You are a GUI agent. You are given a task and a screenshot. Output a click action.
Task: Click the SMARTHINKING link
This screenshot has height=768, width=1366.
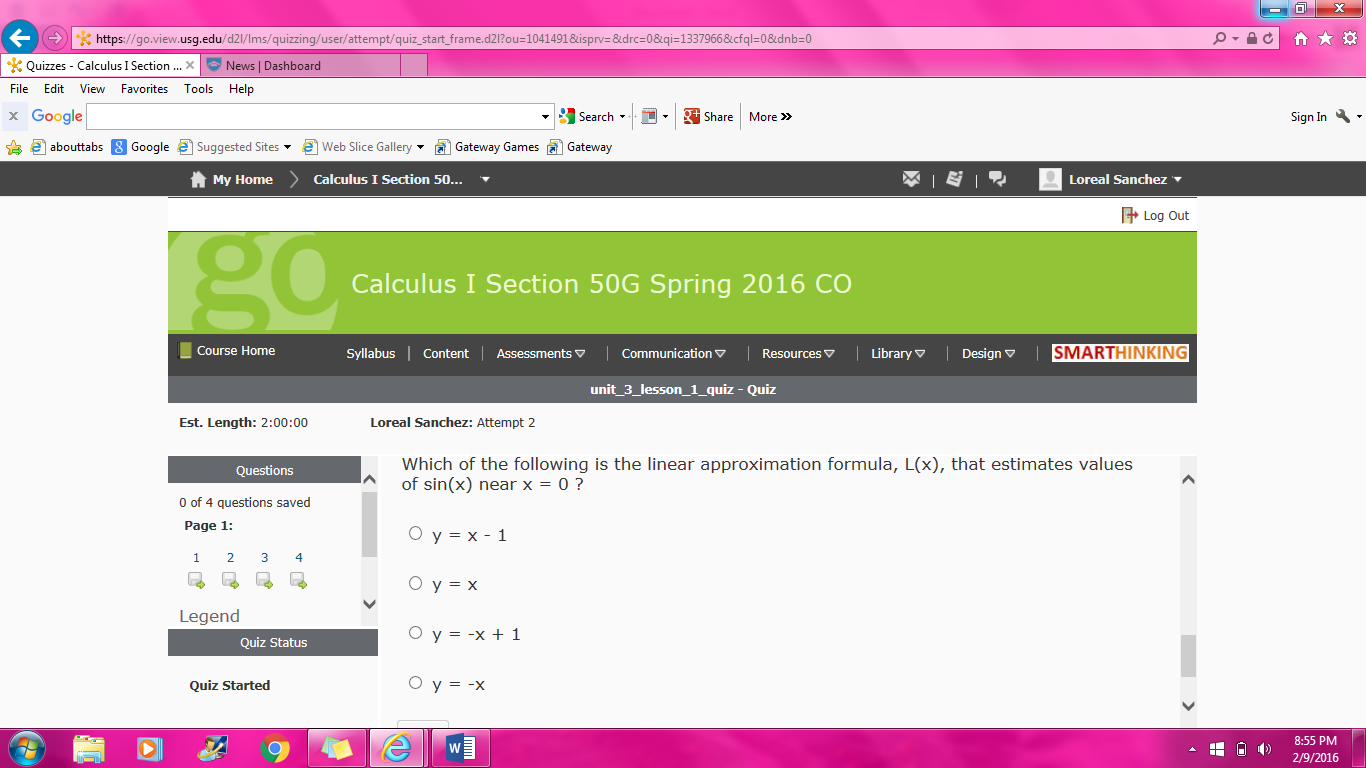pos(1119,353)
